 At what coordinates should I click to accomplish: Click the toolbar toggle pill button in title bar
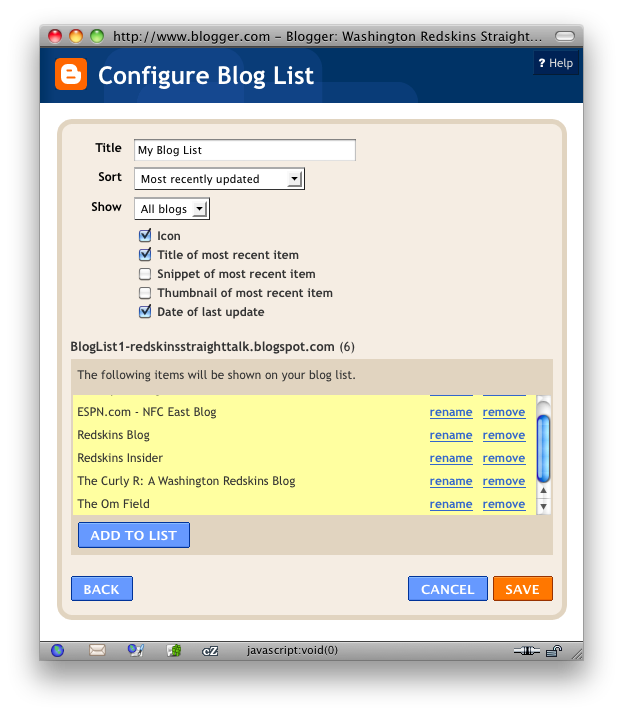click(x=565, y=36)
